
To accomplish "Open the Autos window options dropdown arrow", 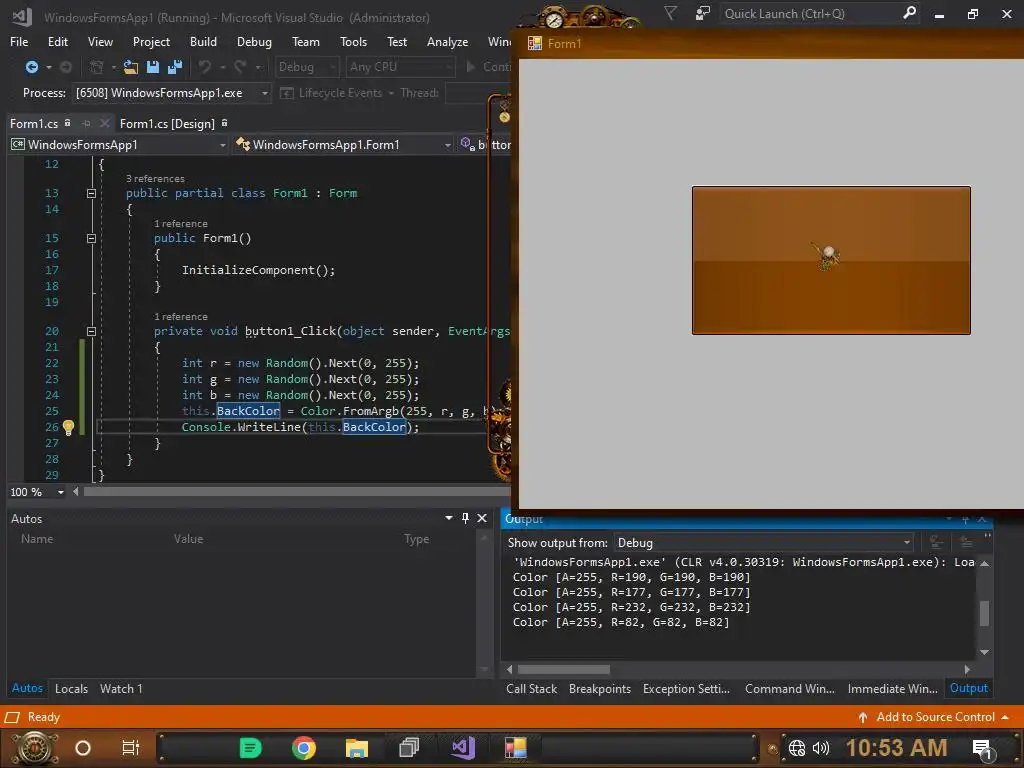I will pyautogui.click(x=449, y=518).
